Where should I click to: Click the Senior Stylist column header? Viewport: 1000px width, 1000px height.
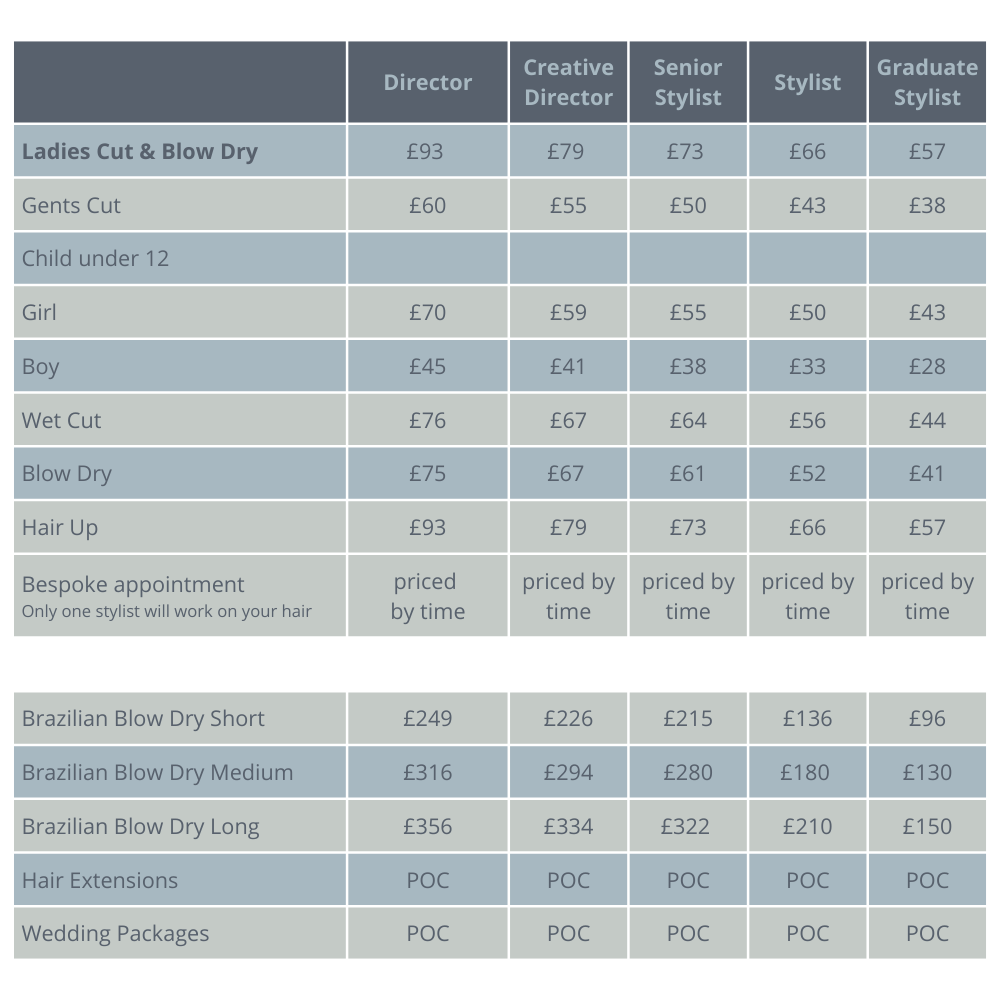688,83
